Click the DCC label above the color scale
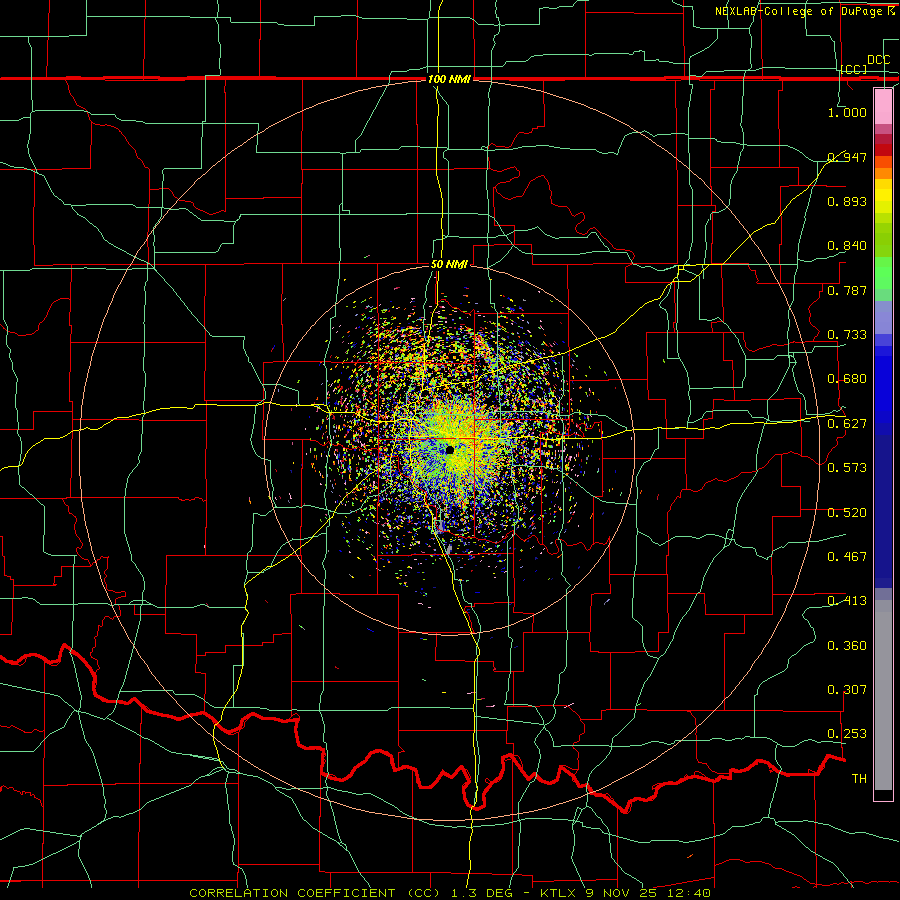The width and height of the screenshot is (900, 900). pos(878,60)
